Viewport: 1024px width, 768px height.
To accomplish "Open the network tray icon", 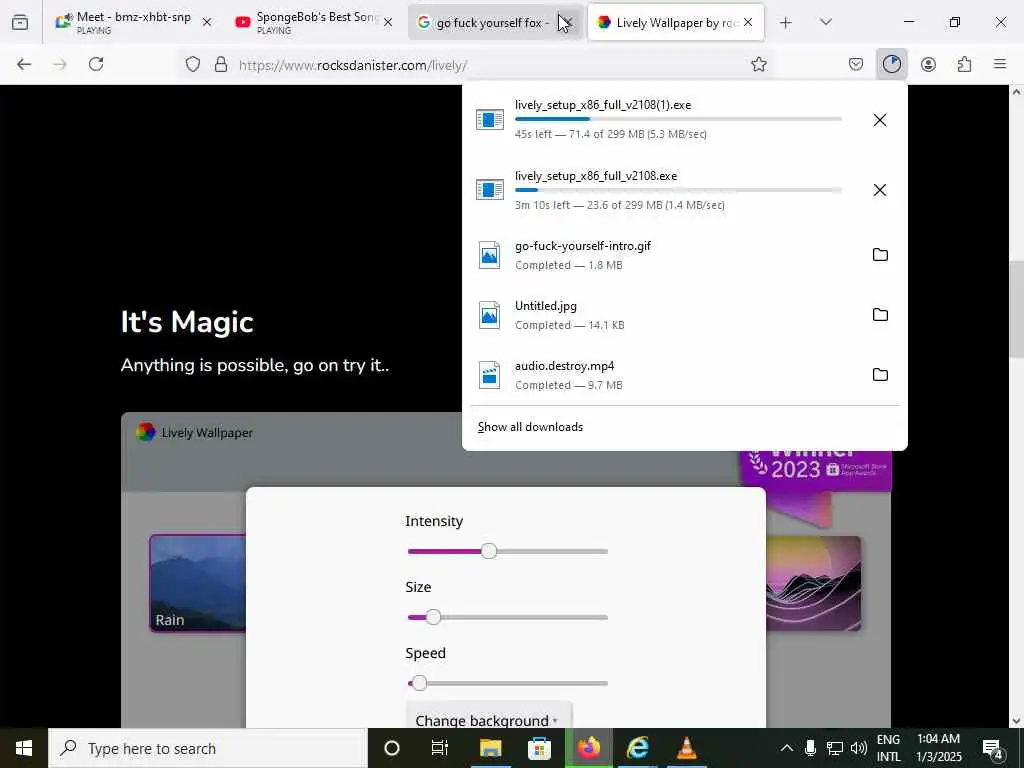I will point(835,748).
